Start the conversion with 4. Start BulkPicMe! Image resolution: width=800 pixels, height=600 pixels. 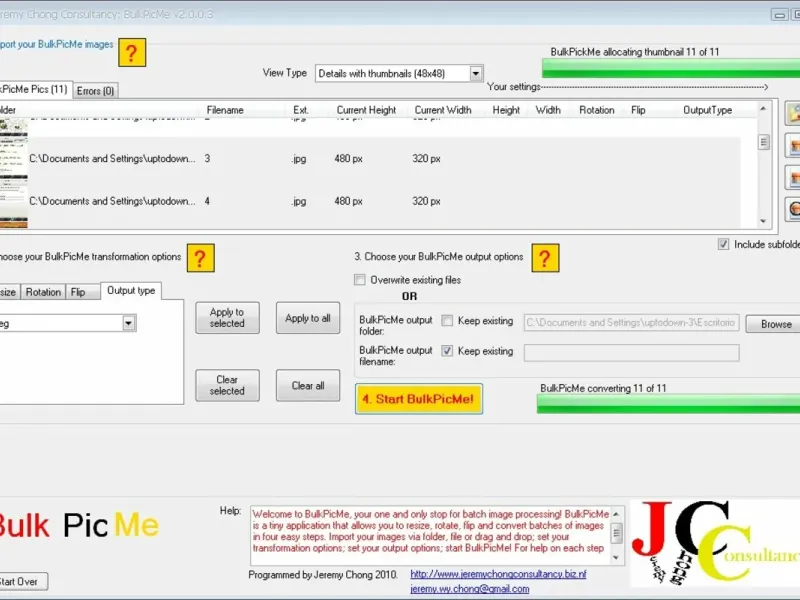419,399
